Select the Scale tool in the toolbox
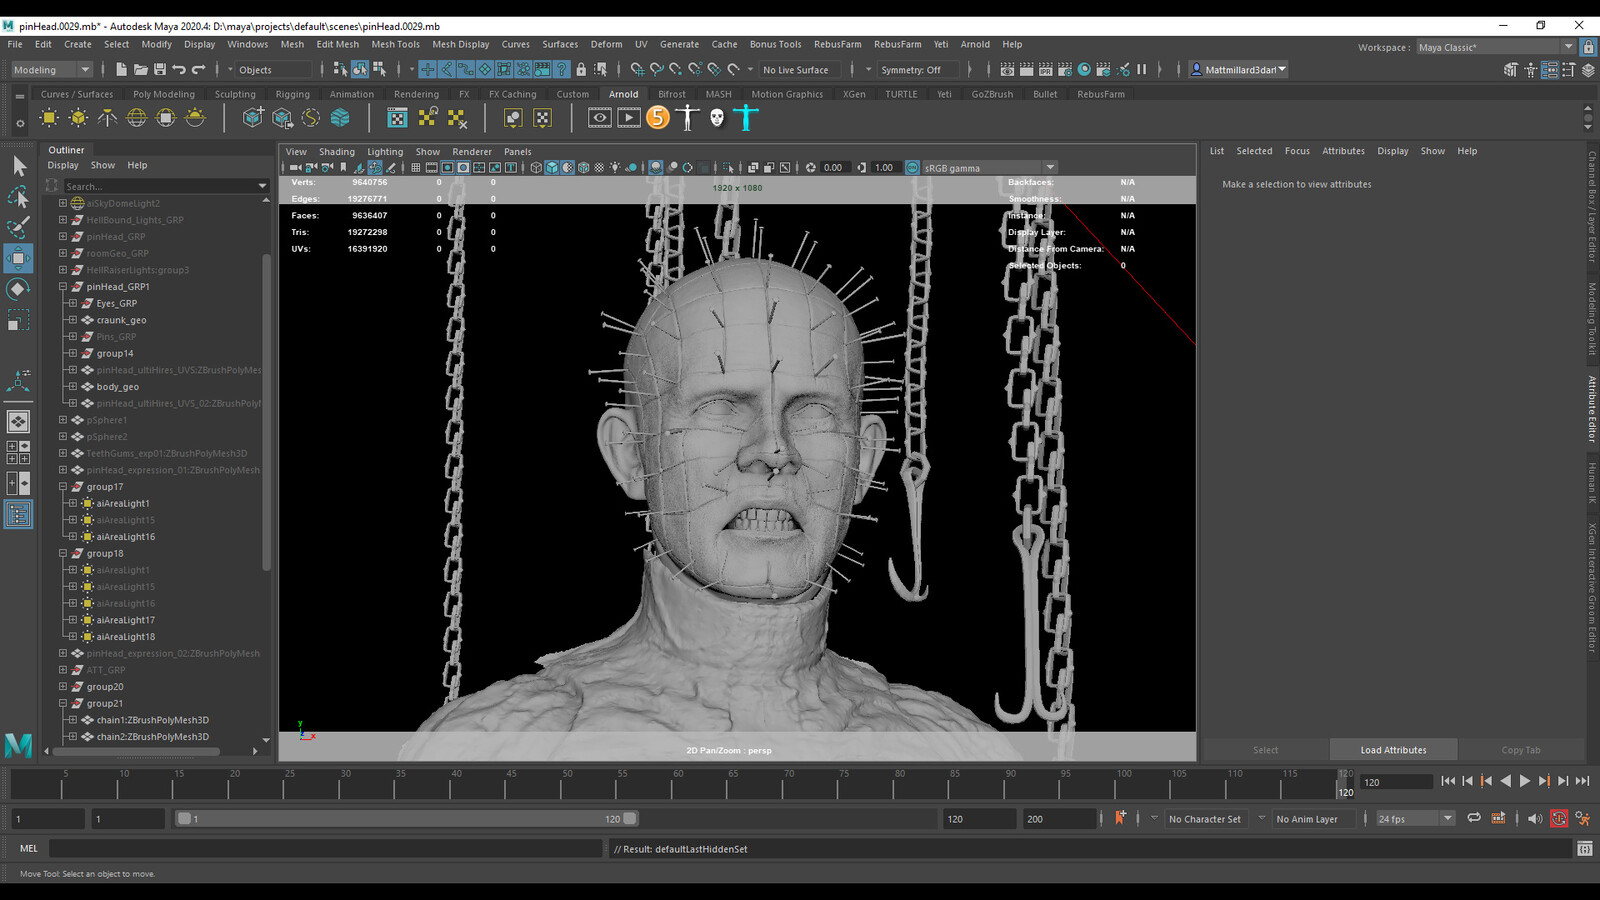Screen dimensions: 1600x900 pyautogui.click(x=18, y=320)
